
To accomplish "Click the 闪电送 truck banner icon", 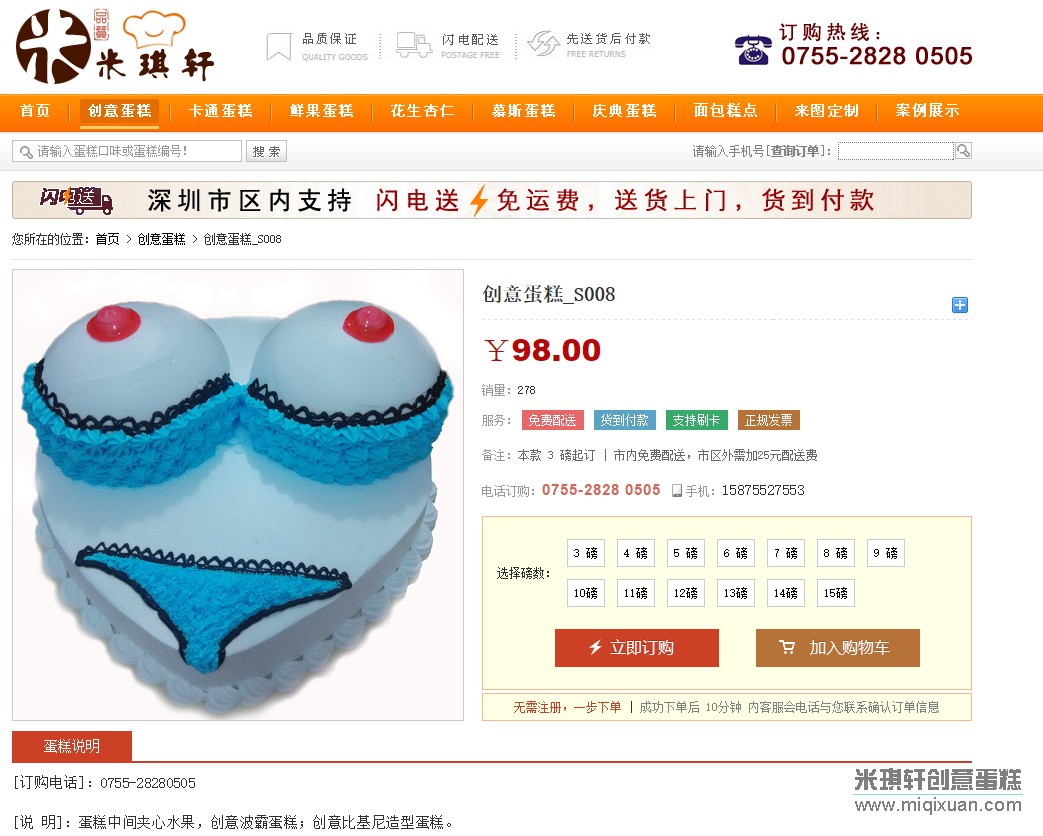I will tap(76, 200).
